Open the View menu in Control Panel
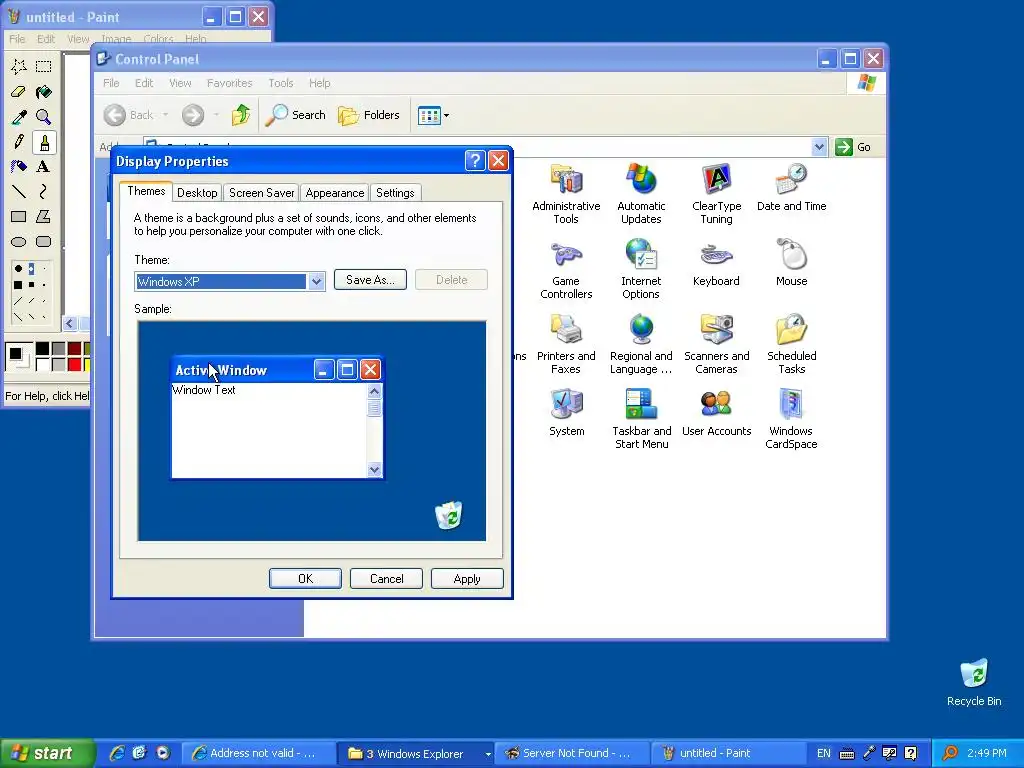Screen dimensions: 1024x768 (180, 83)
